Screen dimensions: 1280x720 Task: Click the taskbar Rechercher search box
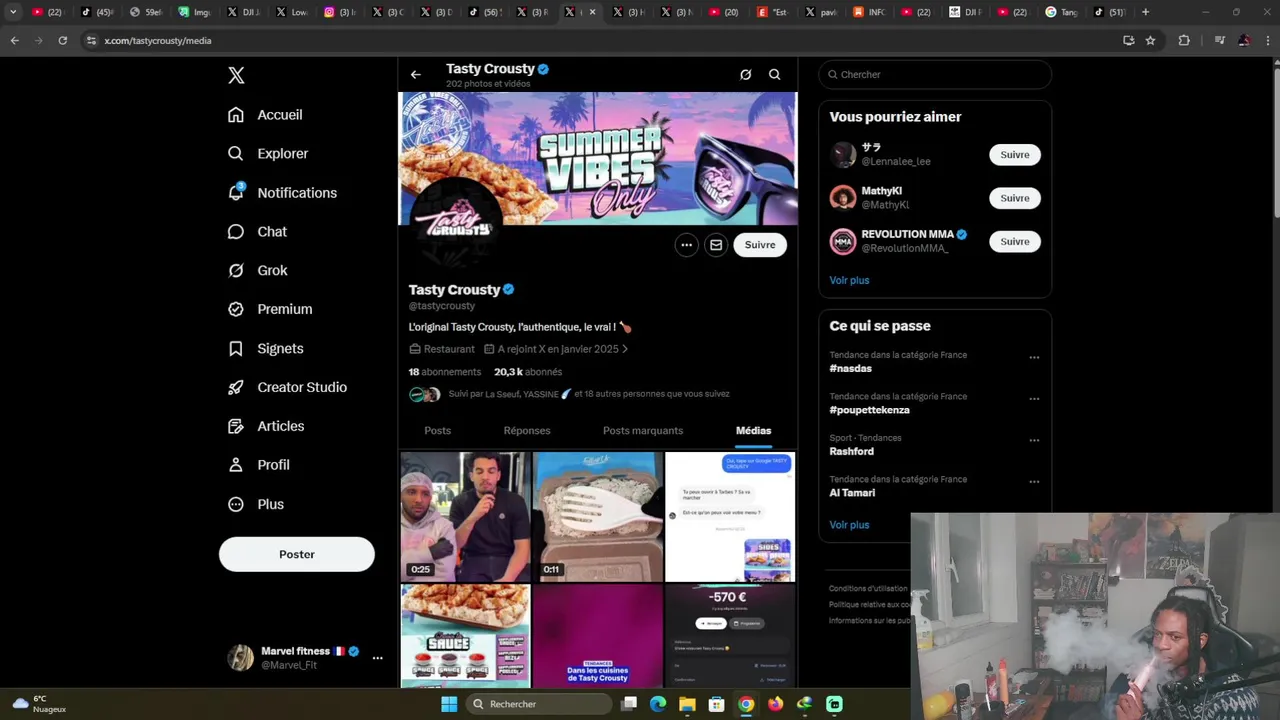tap(540, 704)
